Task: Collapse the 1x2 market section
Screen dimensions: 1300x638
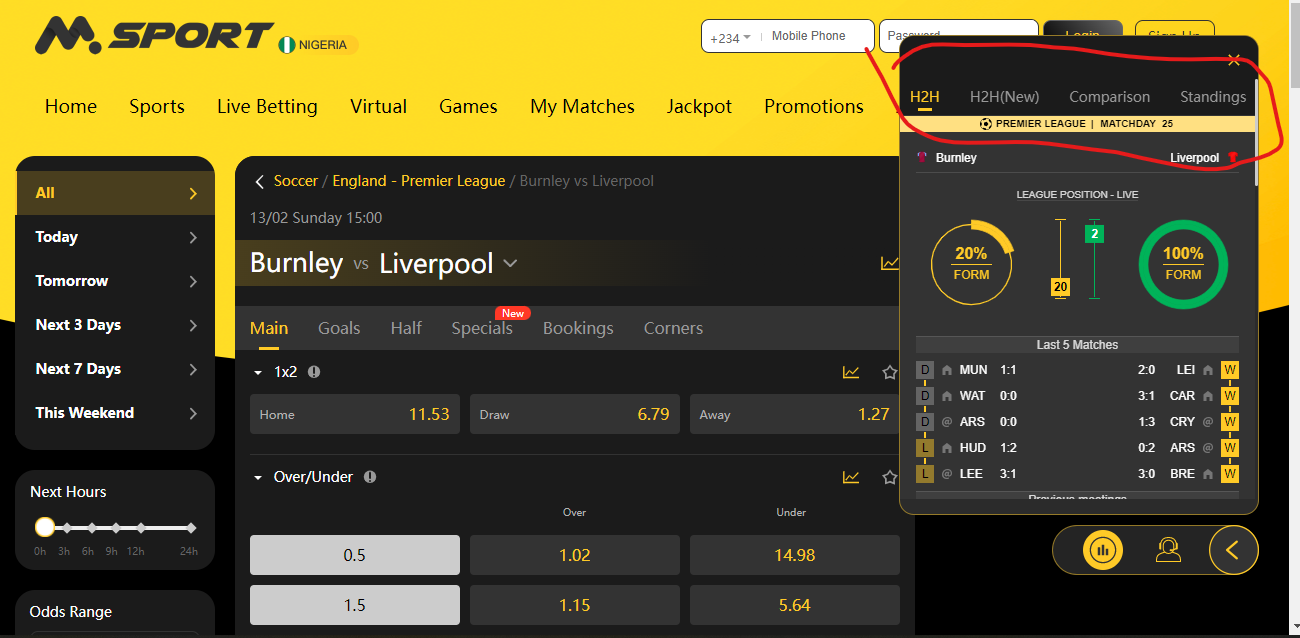Action: [258, 372]
